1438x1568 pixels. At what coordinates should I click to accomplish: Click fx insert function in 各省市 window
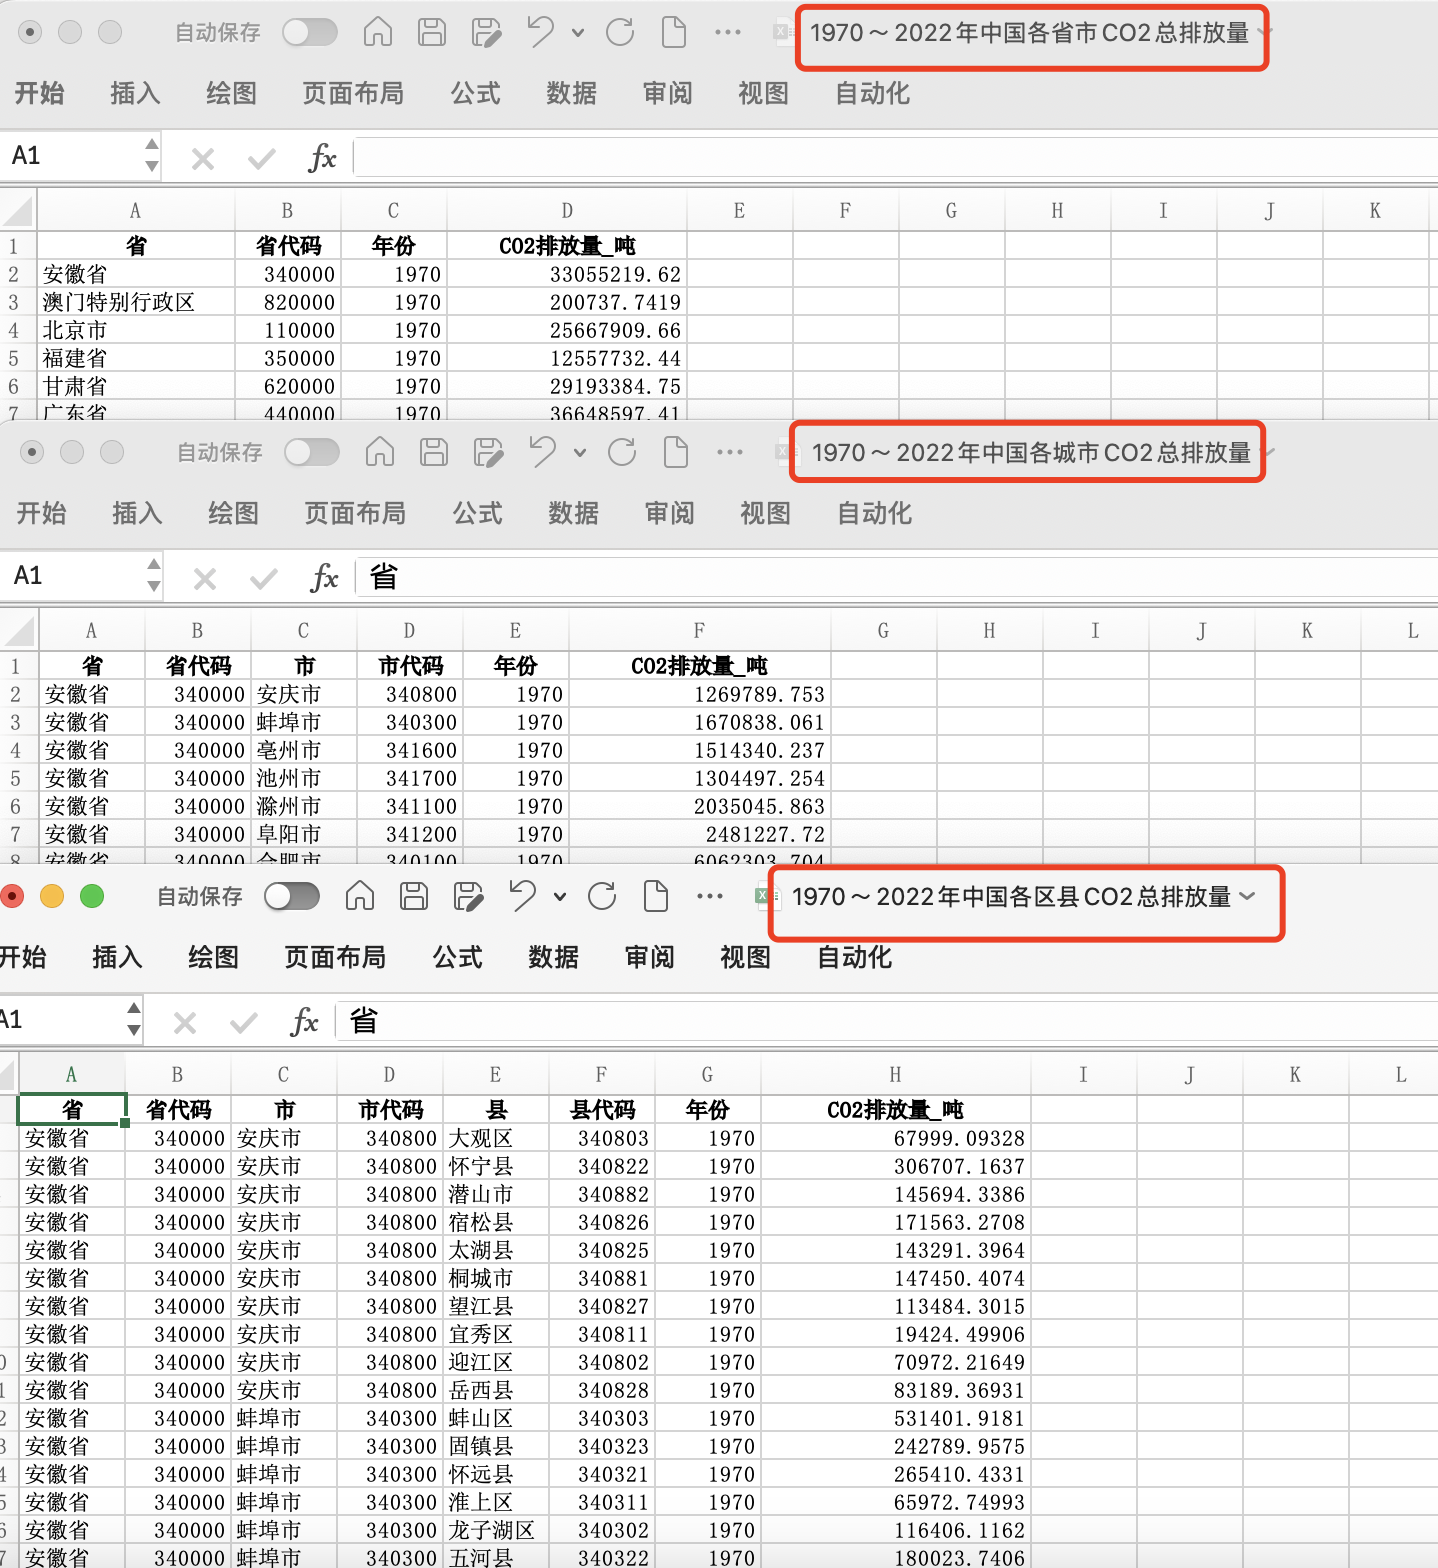(322, 158)
